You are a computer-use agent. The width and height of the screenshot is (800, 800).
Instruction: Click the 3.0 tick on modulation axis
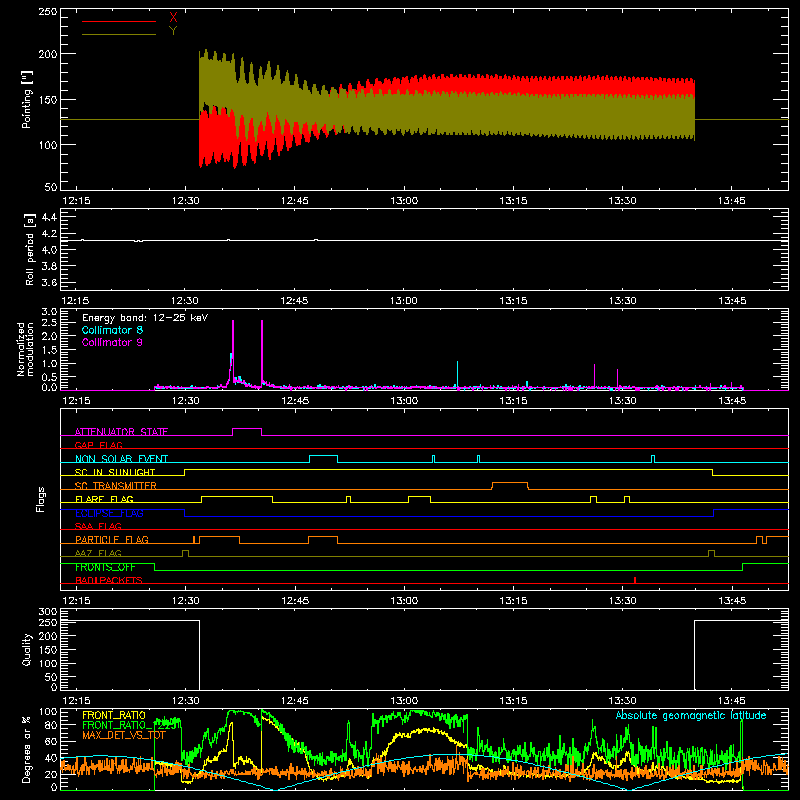tap(49, 311)
